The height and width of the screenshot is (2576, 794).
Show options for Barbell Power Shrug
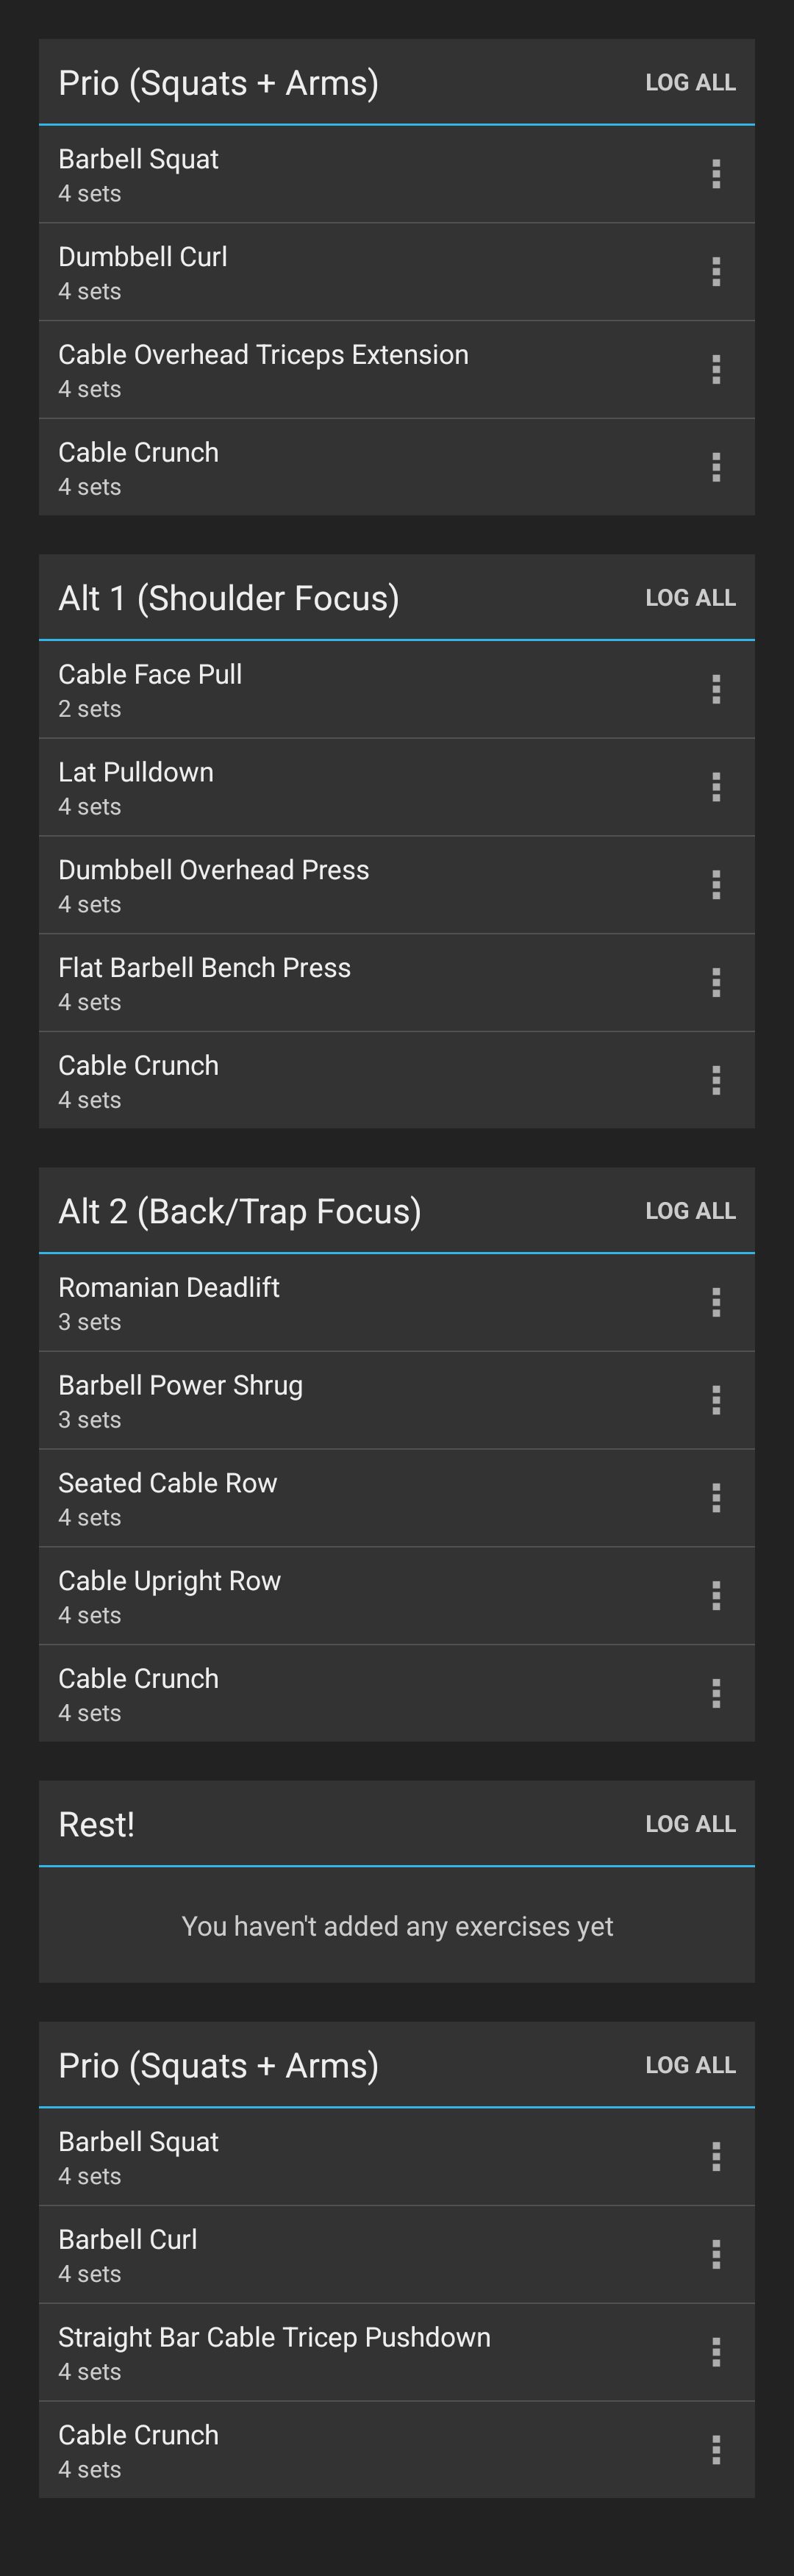pyautogui.click(x=716, y=1400)
